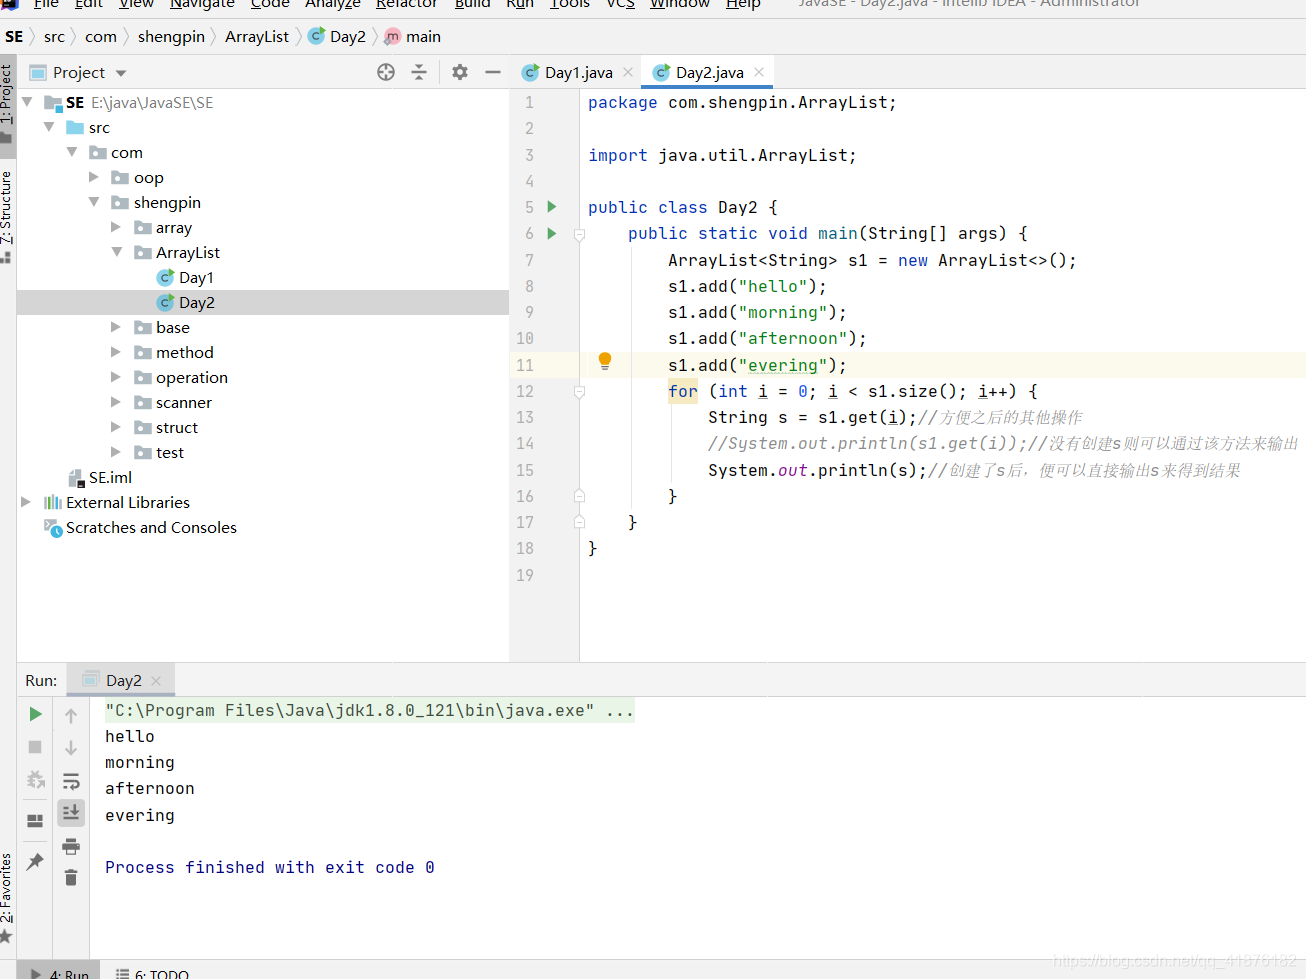Click the yellow intention light bulb

point(605,362)
